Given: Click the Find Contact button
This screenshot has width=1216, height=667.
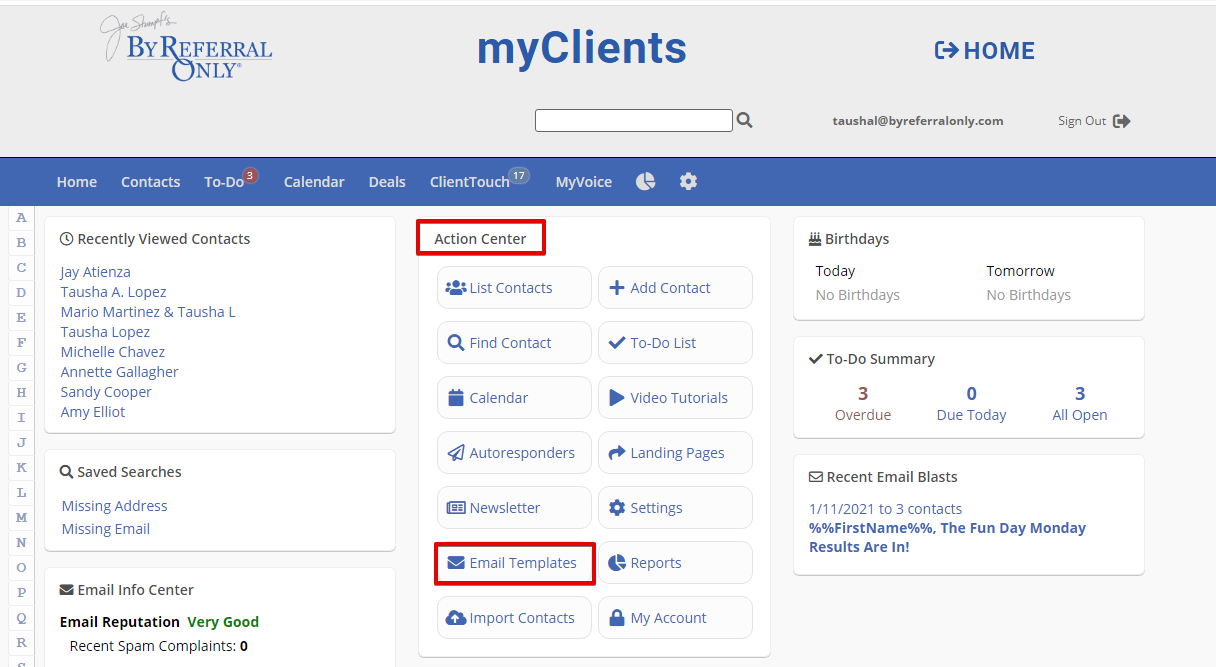Looking at the screenshot, I should 514,343.
